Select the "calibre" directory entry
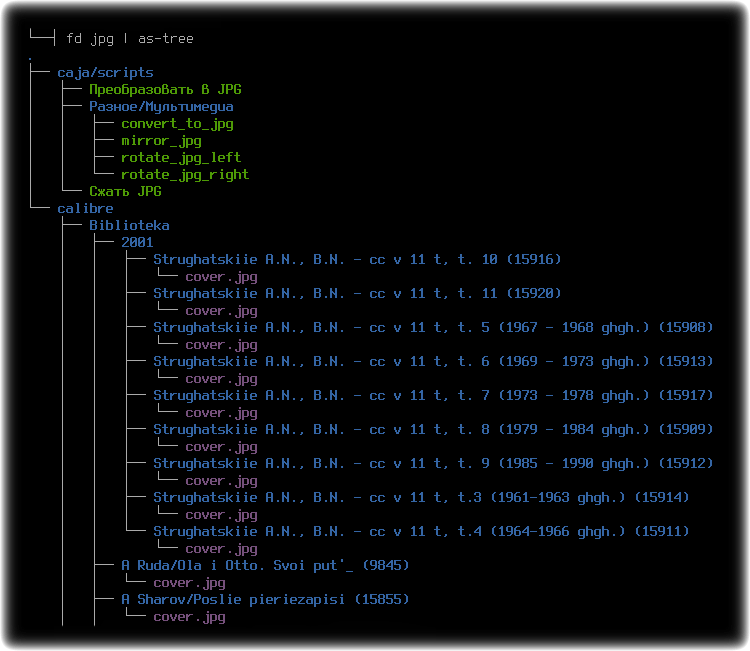The height and width of the screenshot is (651, 750). point(85,209)
